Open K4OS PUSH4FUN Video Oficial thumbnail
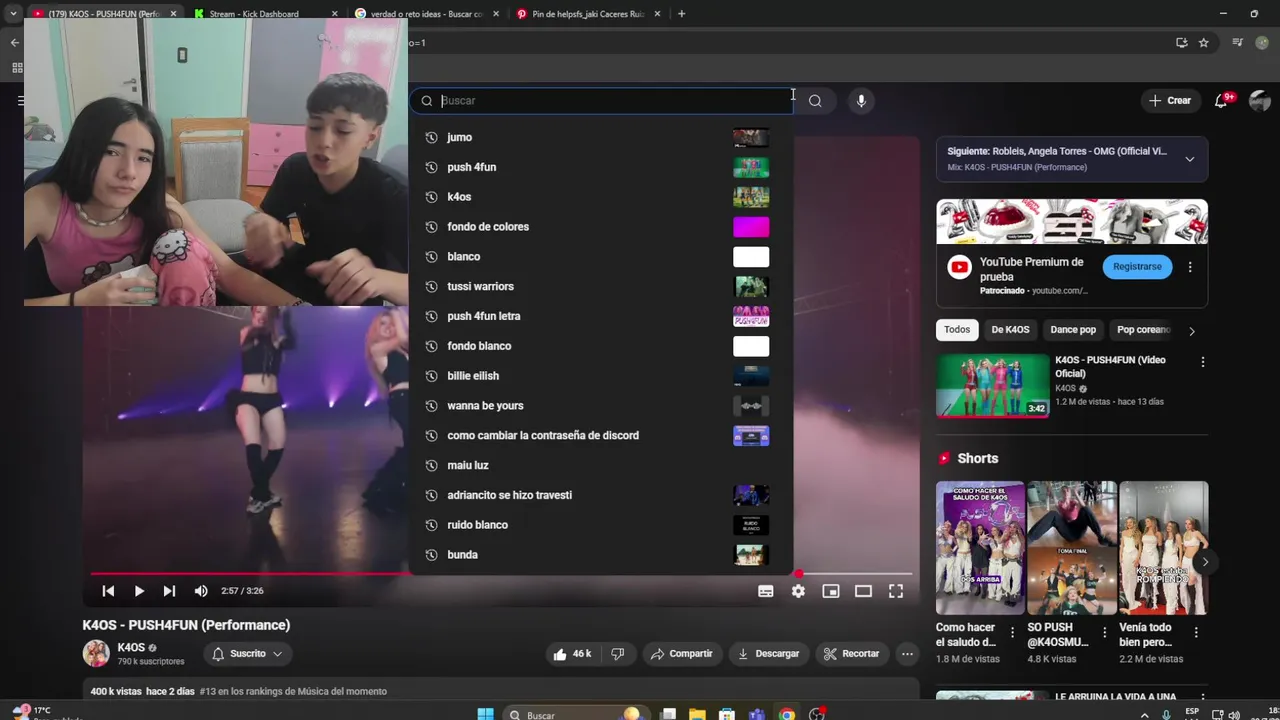Image resolution: width=1280 pixels, height=720 pixels. click(993, 386)
